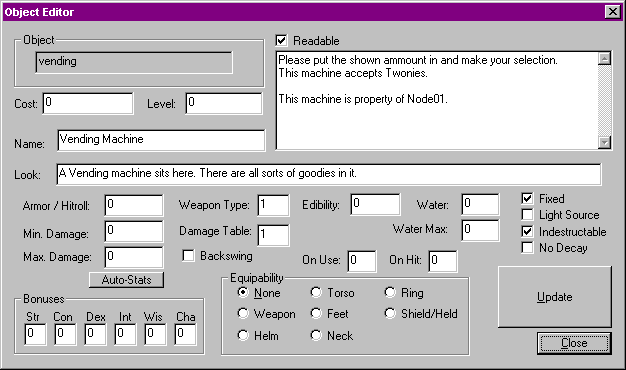The width and height of the screenshot is (626, 370).
Task: Click into the On Use field
Action: pos(362,261)
